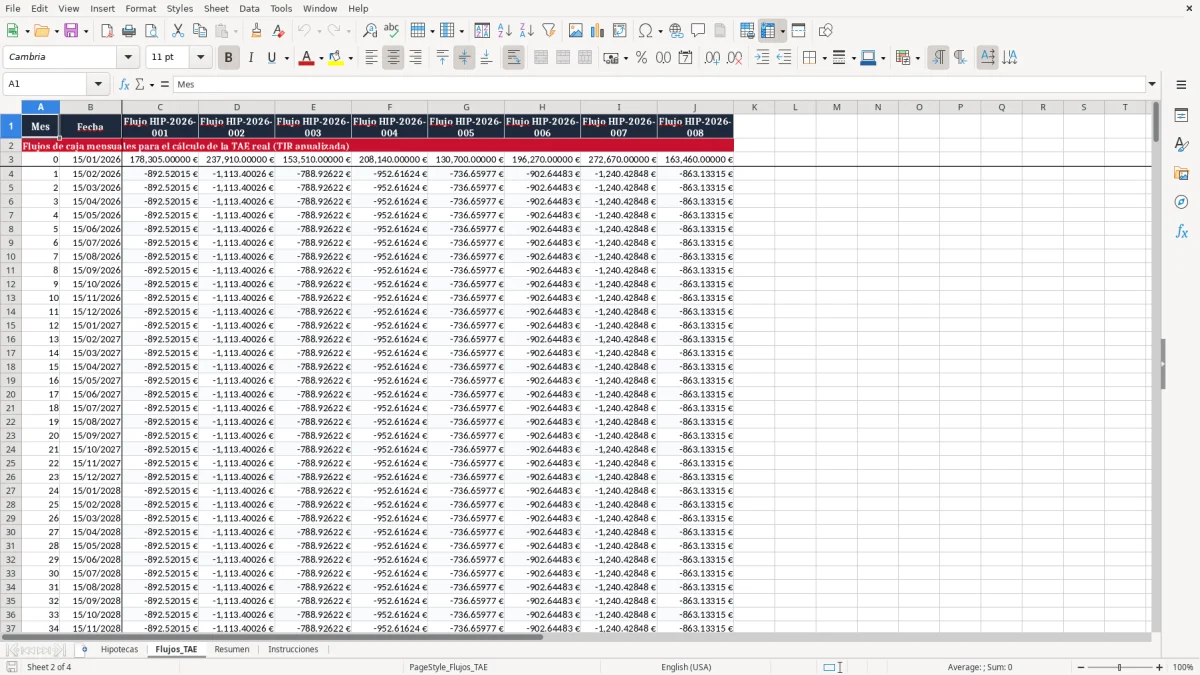Click the Copy icon
The height and width of the screenshot is (675, 1200).
(200, 31)
